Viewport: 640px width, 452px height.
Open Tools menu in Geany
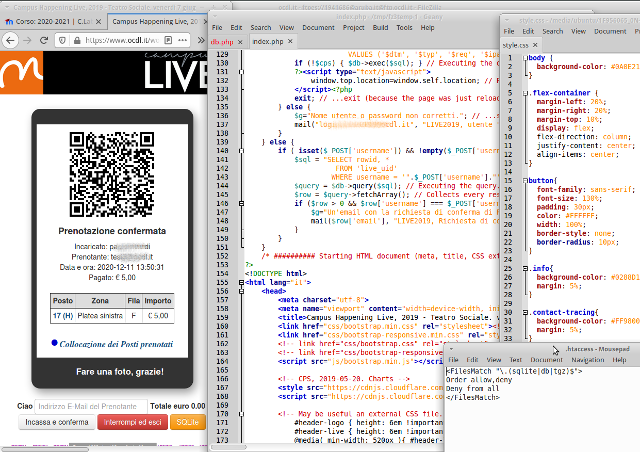tap(404, 28)
